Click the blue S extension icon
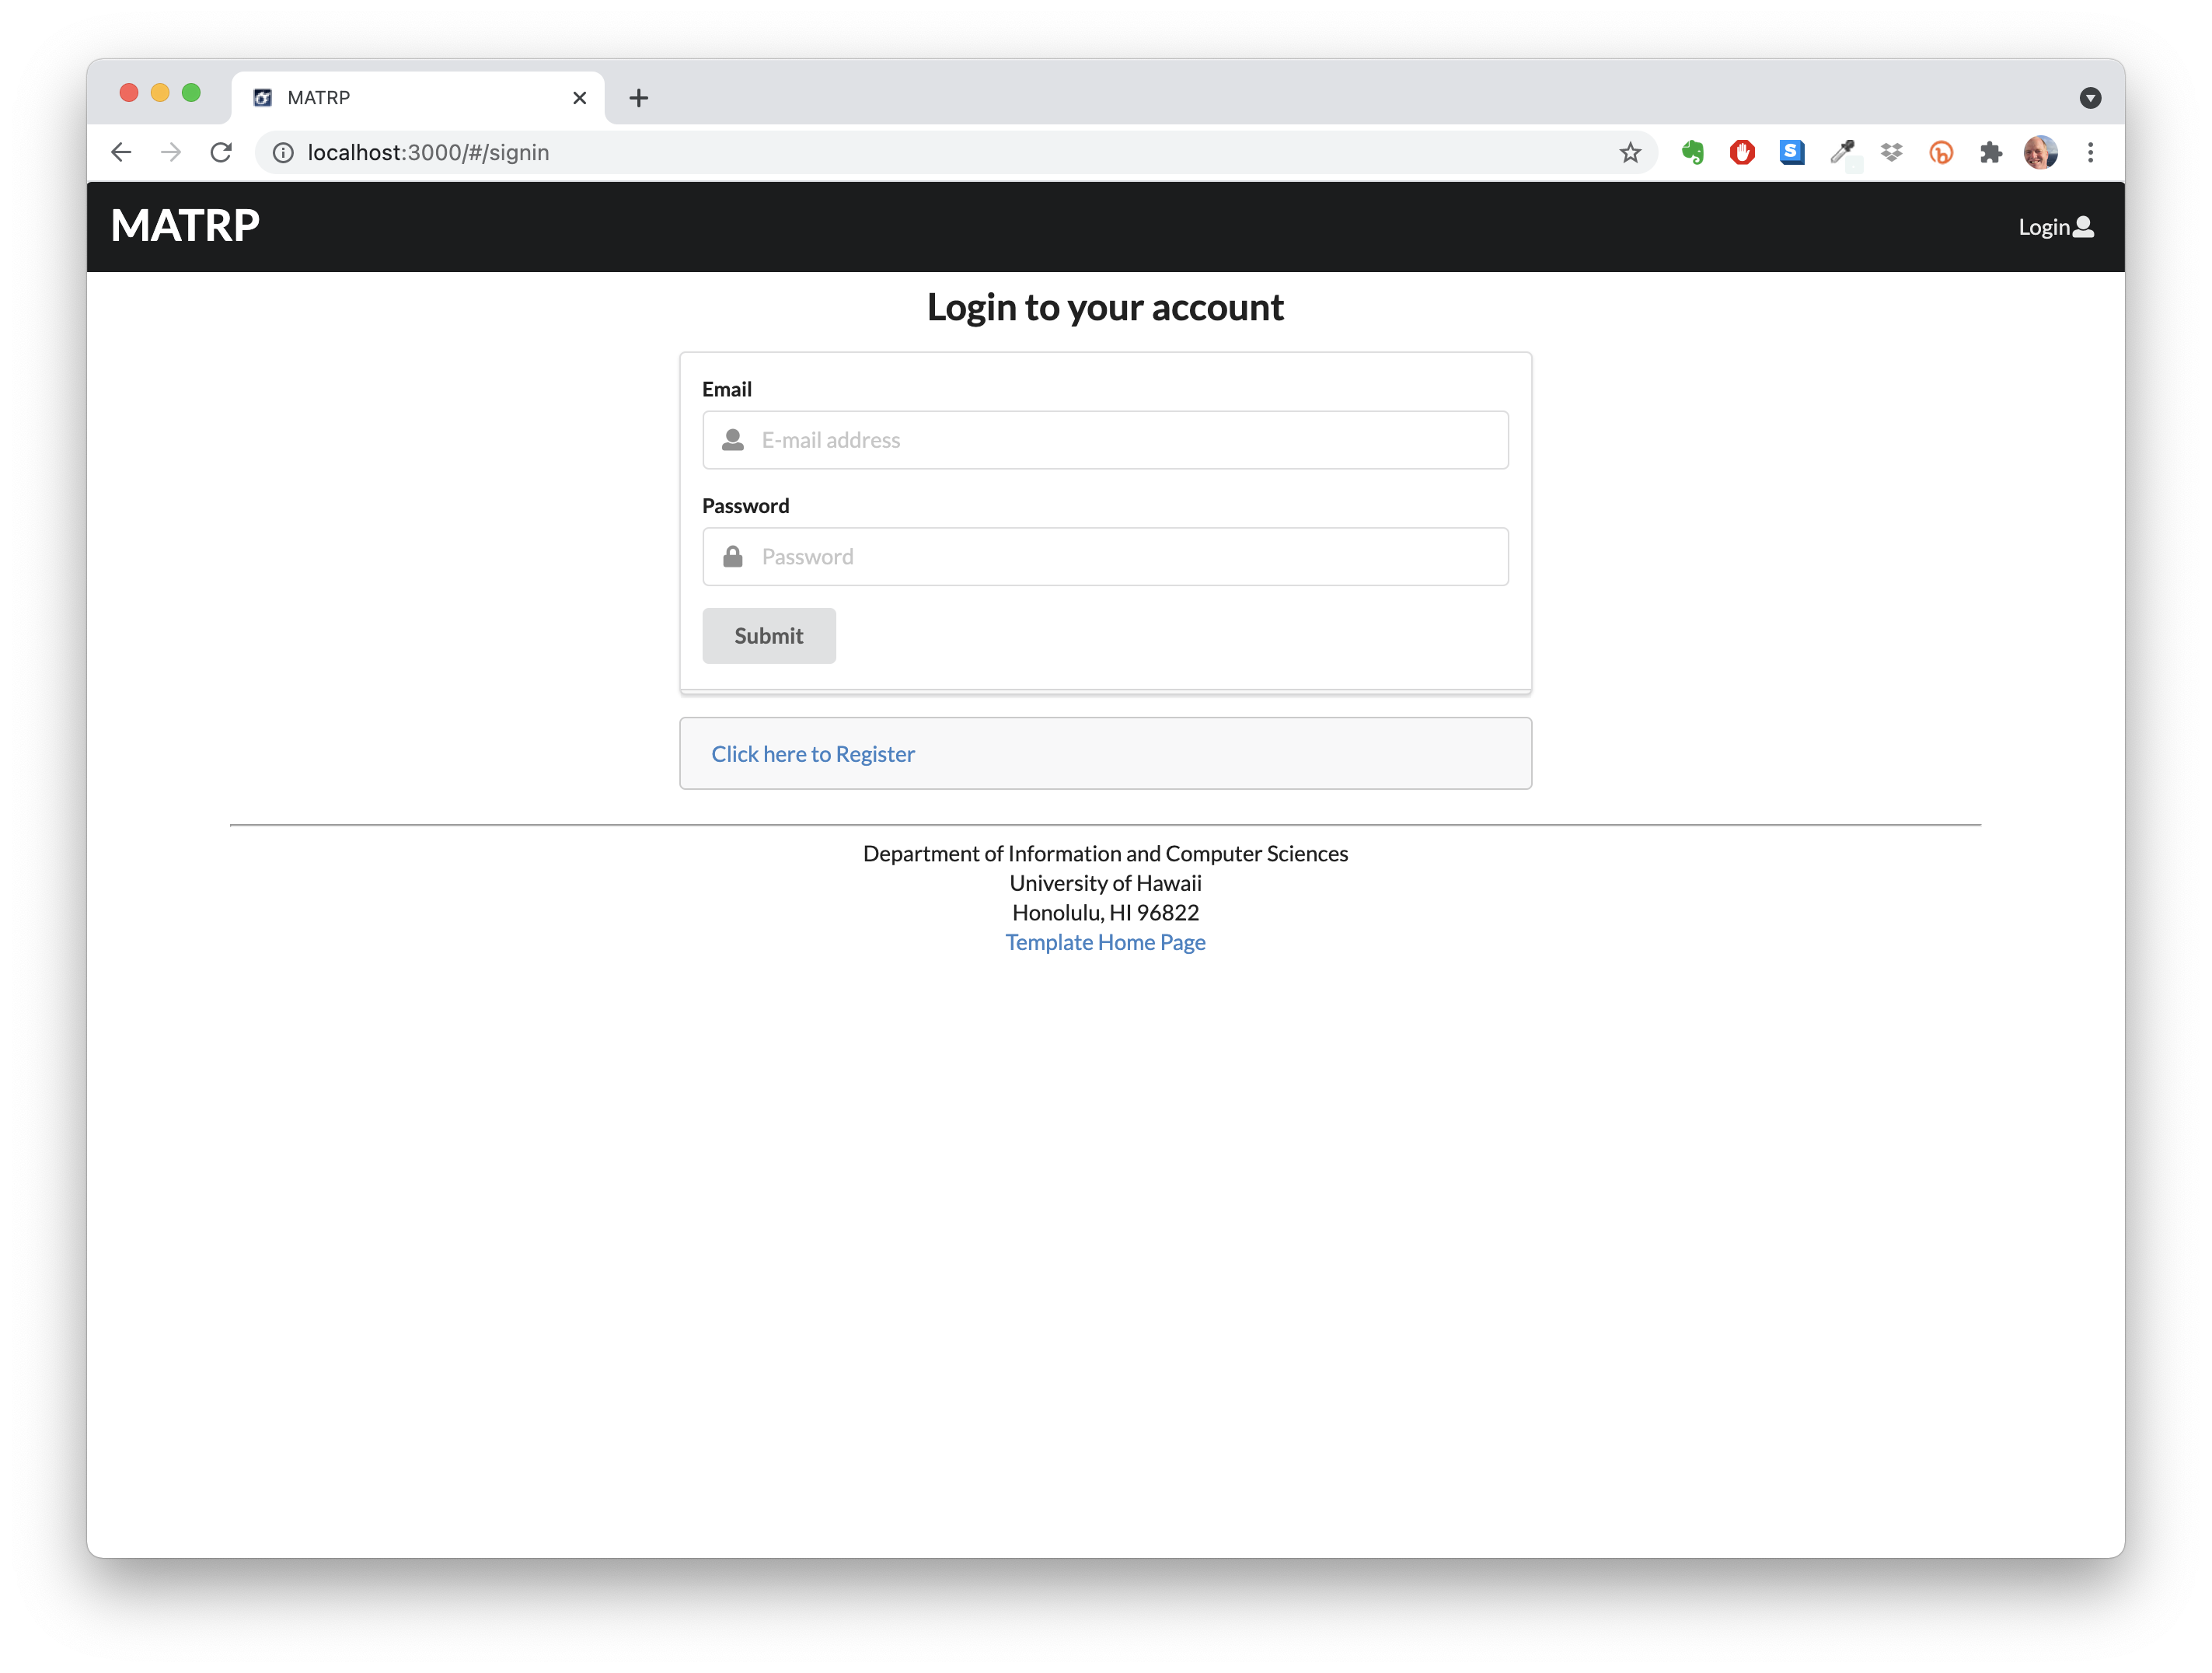2212x1673 pixels. click(x=1792, y=152)
